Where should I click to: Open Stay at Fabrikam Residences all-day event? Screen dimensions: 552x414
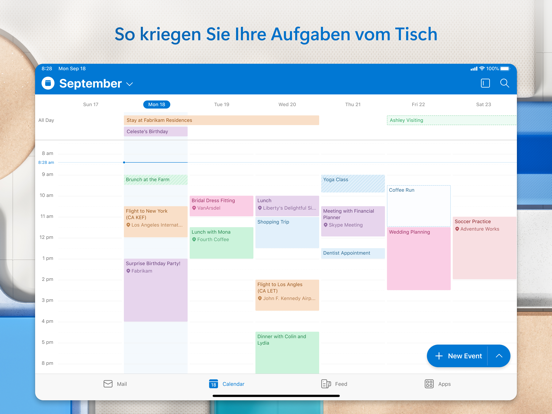pos(221,120)
